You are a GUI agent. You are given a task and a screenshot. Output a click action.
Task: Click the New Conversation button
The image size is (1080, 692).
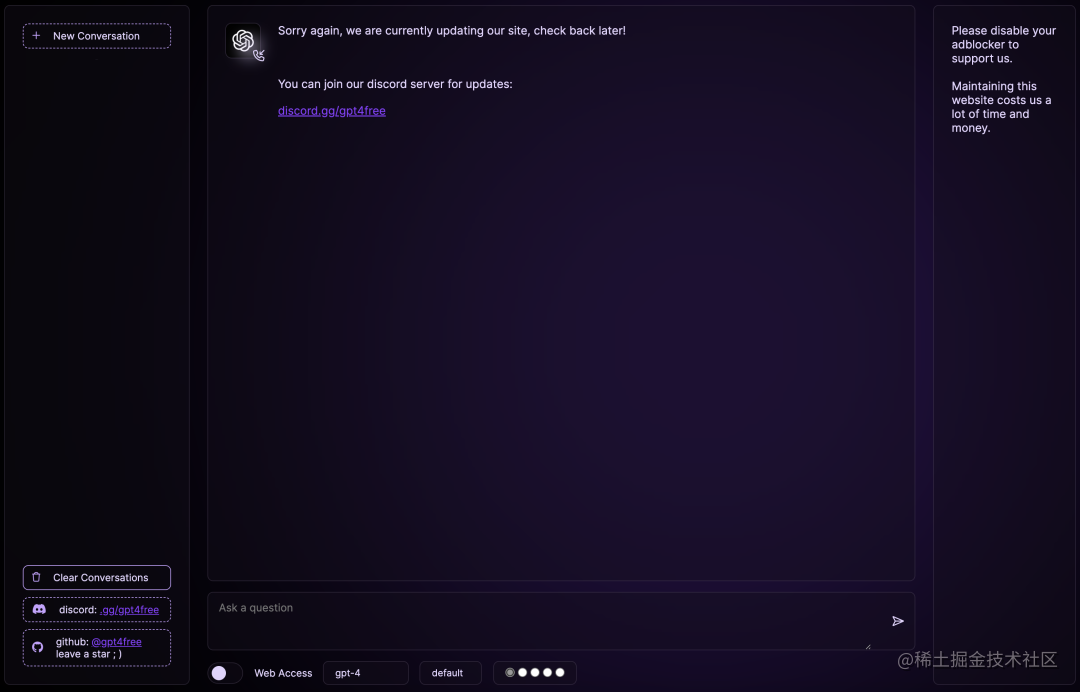pyautogui.click(x=96, y=36)
